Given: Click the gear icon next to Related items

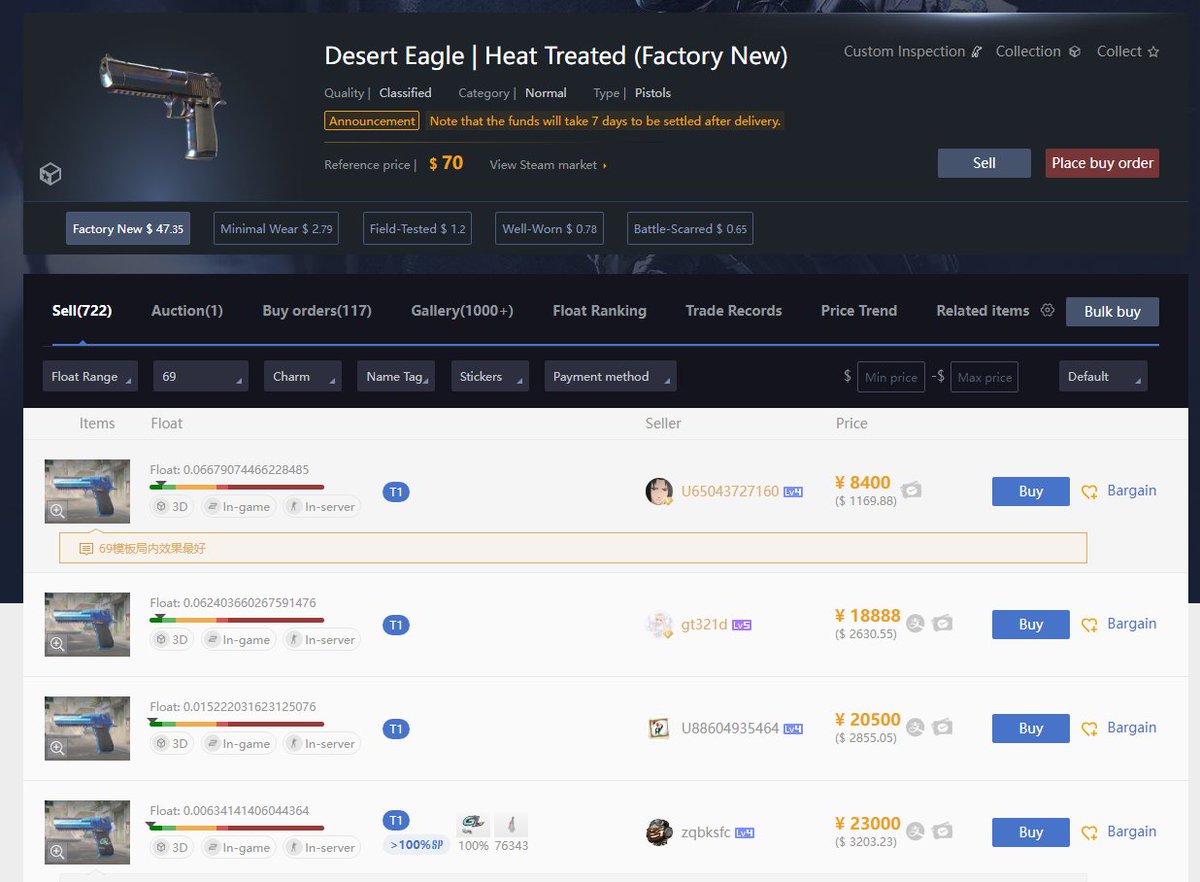Looking at the screenshot, I should click(x=1047, y=310).
